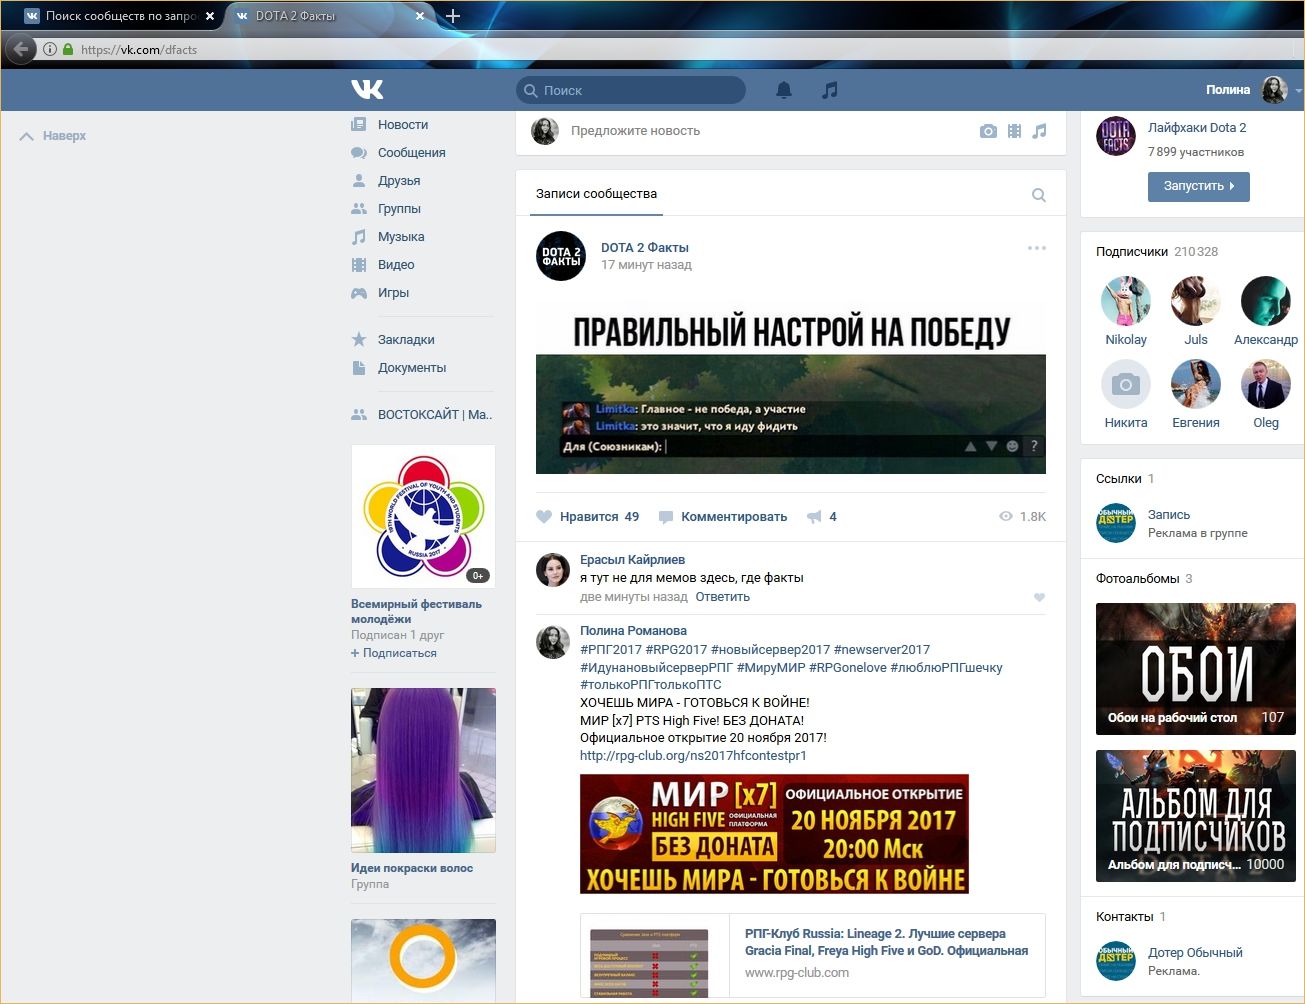Share post via megaphone icon
This screenshot has width=1305, height=1004.
(x=814, y=517)
